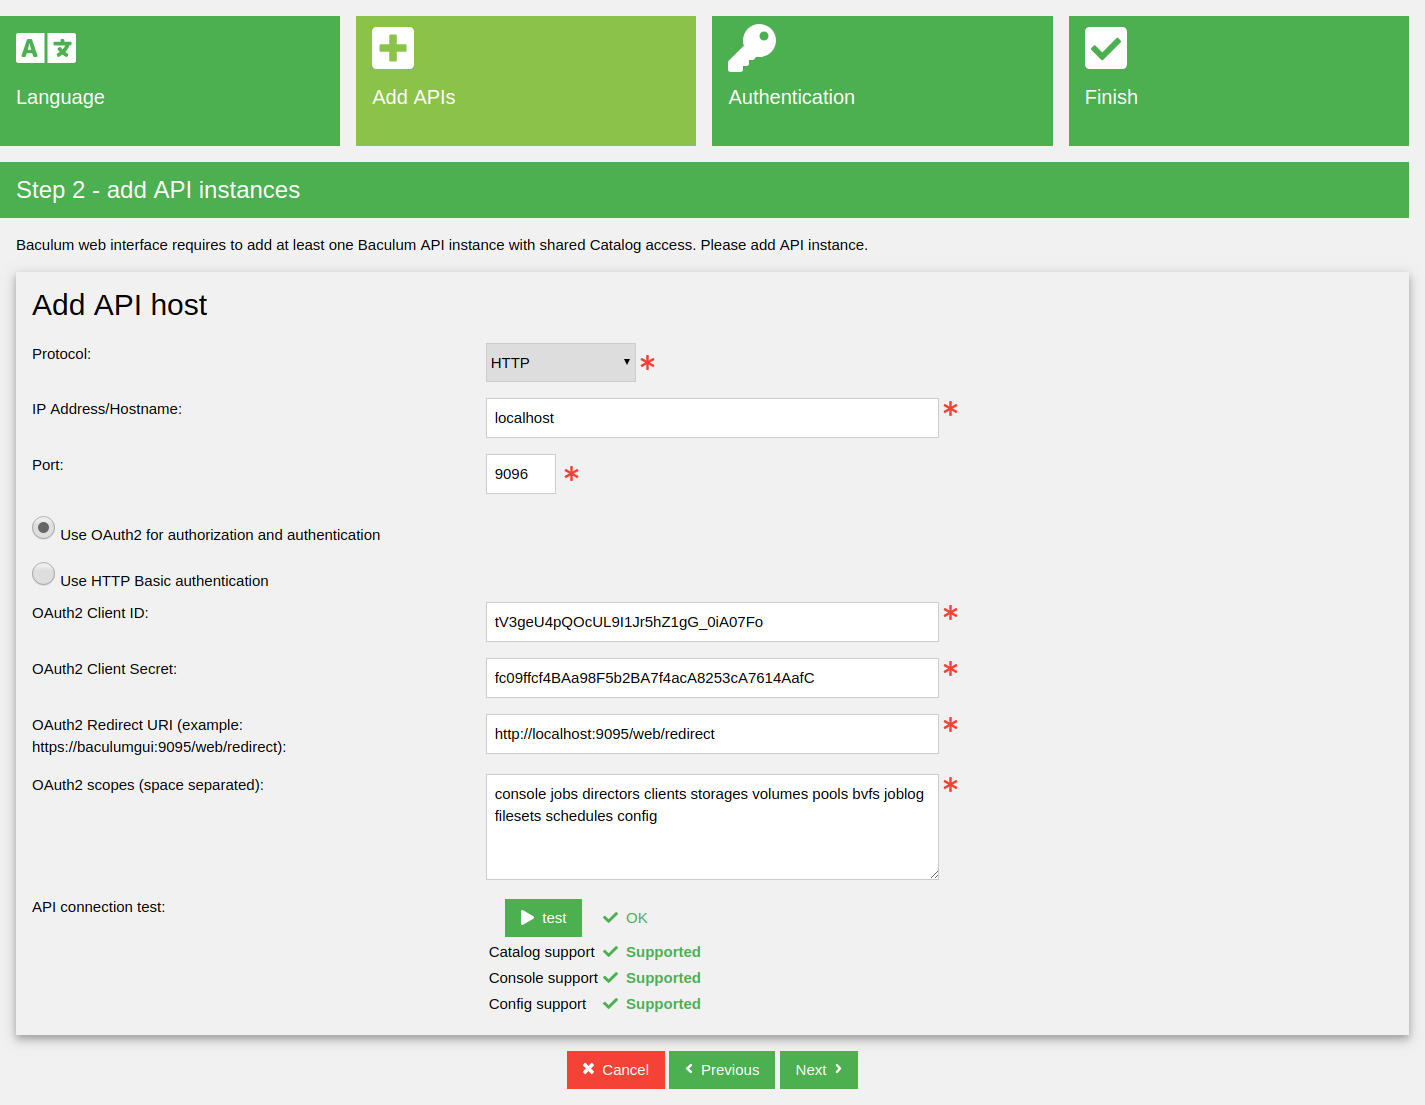Screen dimensions: 1425x1105
Task: Select Use OAuth2 for authorization radio button
Action: 43,527
